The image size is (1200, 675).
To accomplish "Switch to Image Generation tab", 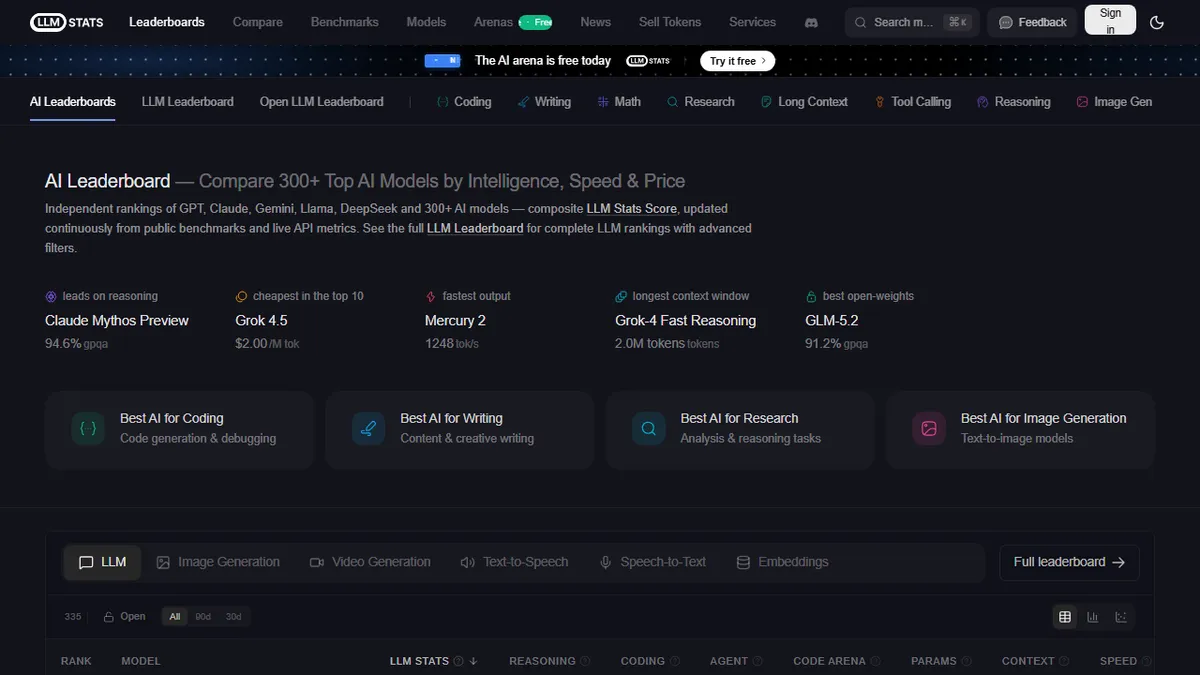I will (x=218, y=562).
